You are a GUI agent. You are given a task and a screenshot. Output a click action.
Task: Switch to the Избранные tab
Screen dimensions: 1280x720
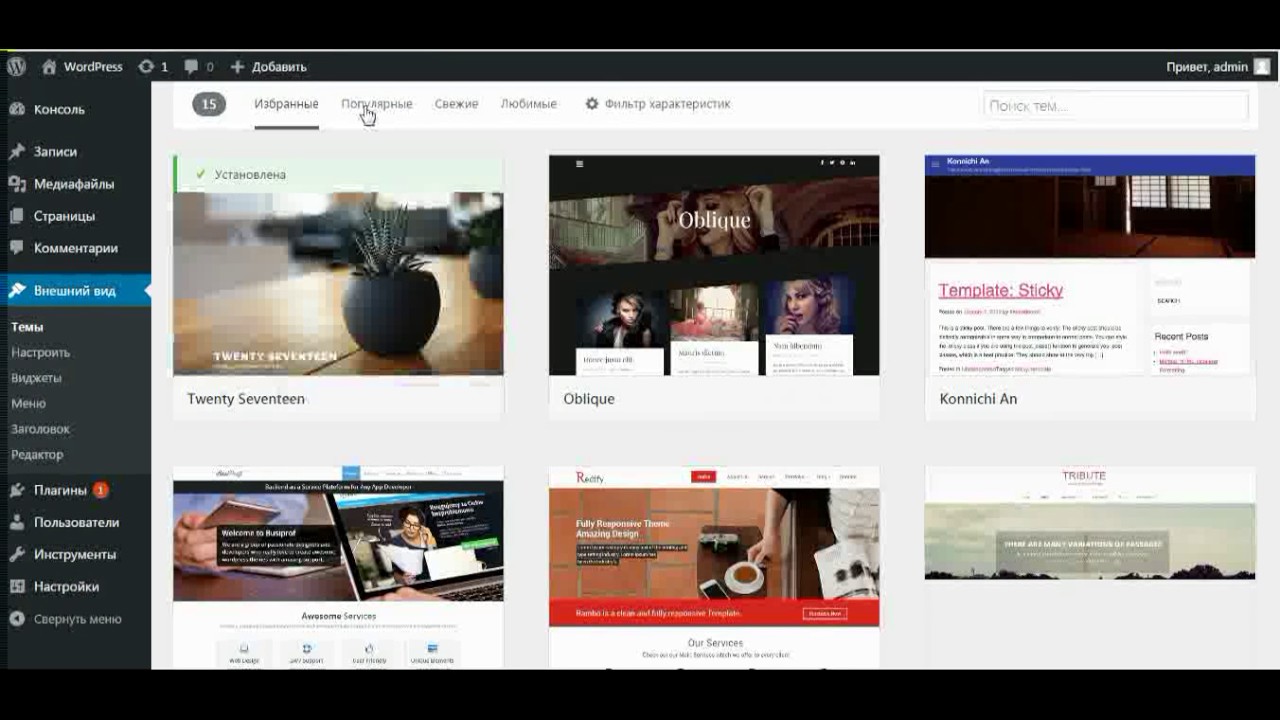[x=286, y=104]
